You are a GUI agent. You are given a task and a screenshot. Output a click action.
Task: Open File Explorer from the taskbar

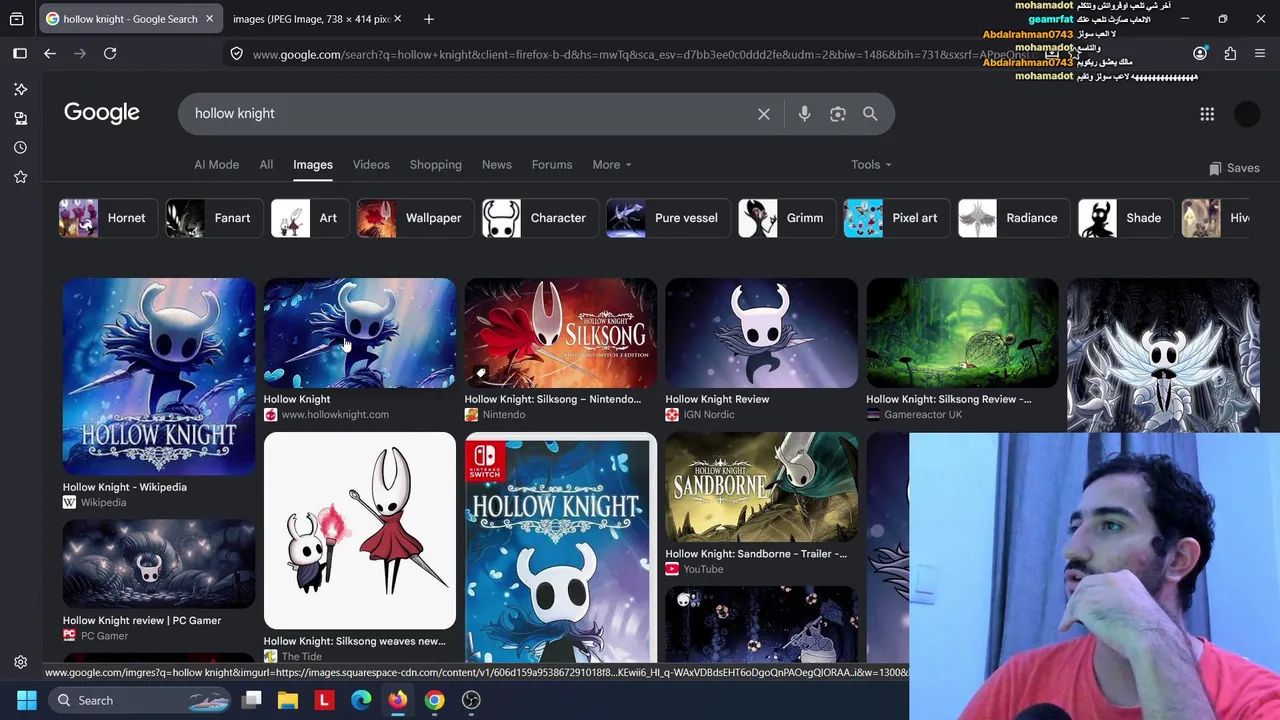click(x=288, y=700)
